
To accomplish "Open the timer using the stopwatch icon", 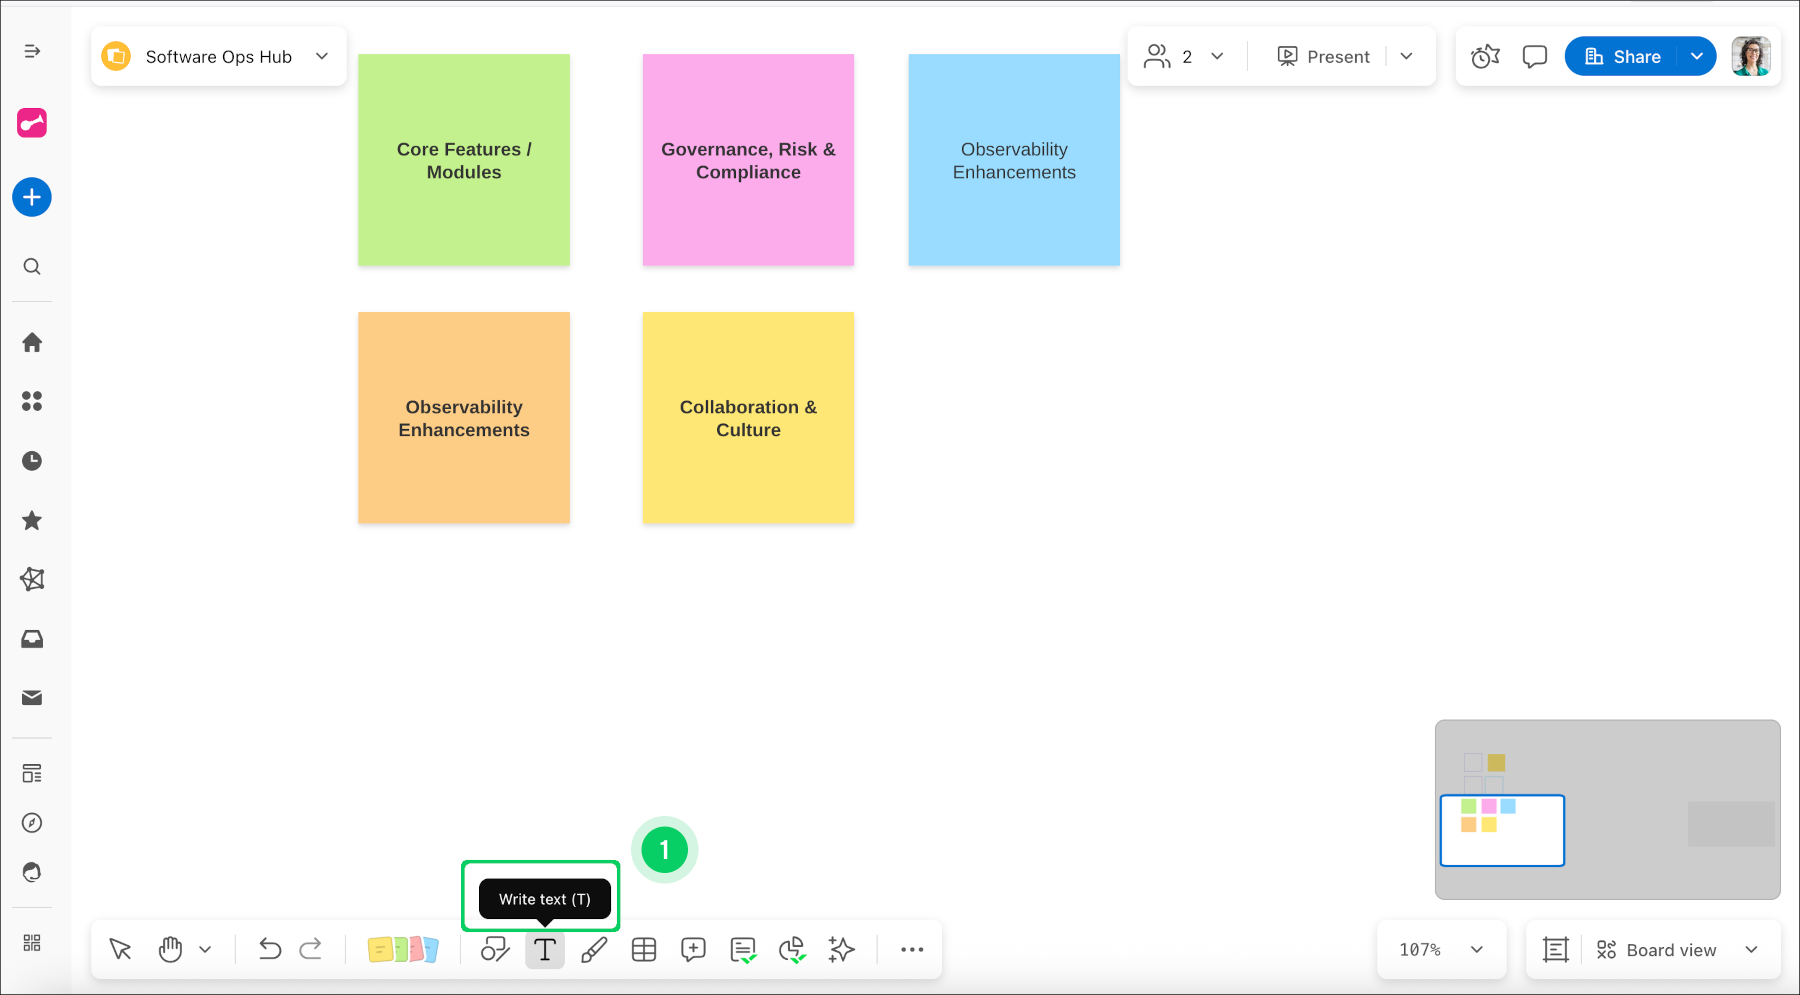I will 1485,56.
